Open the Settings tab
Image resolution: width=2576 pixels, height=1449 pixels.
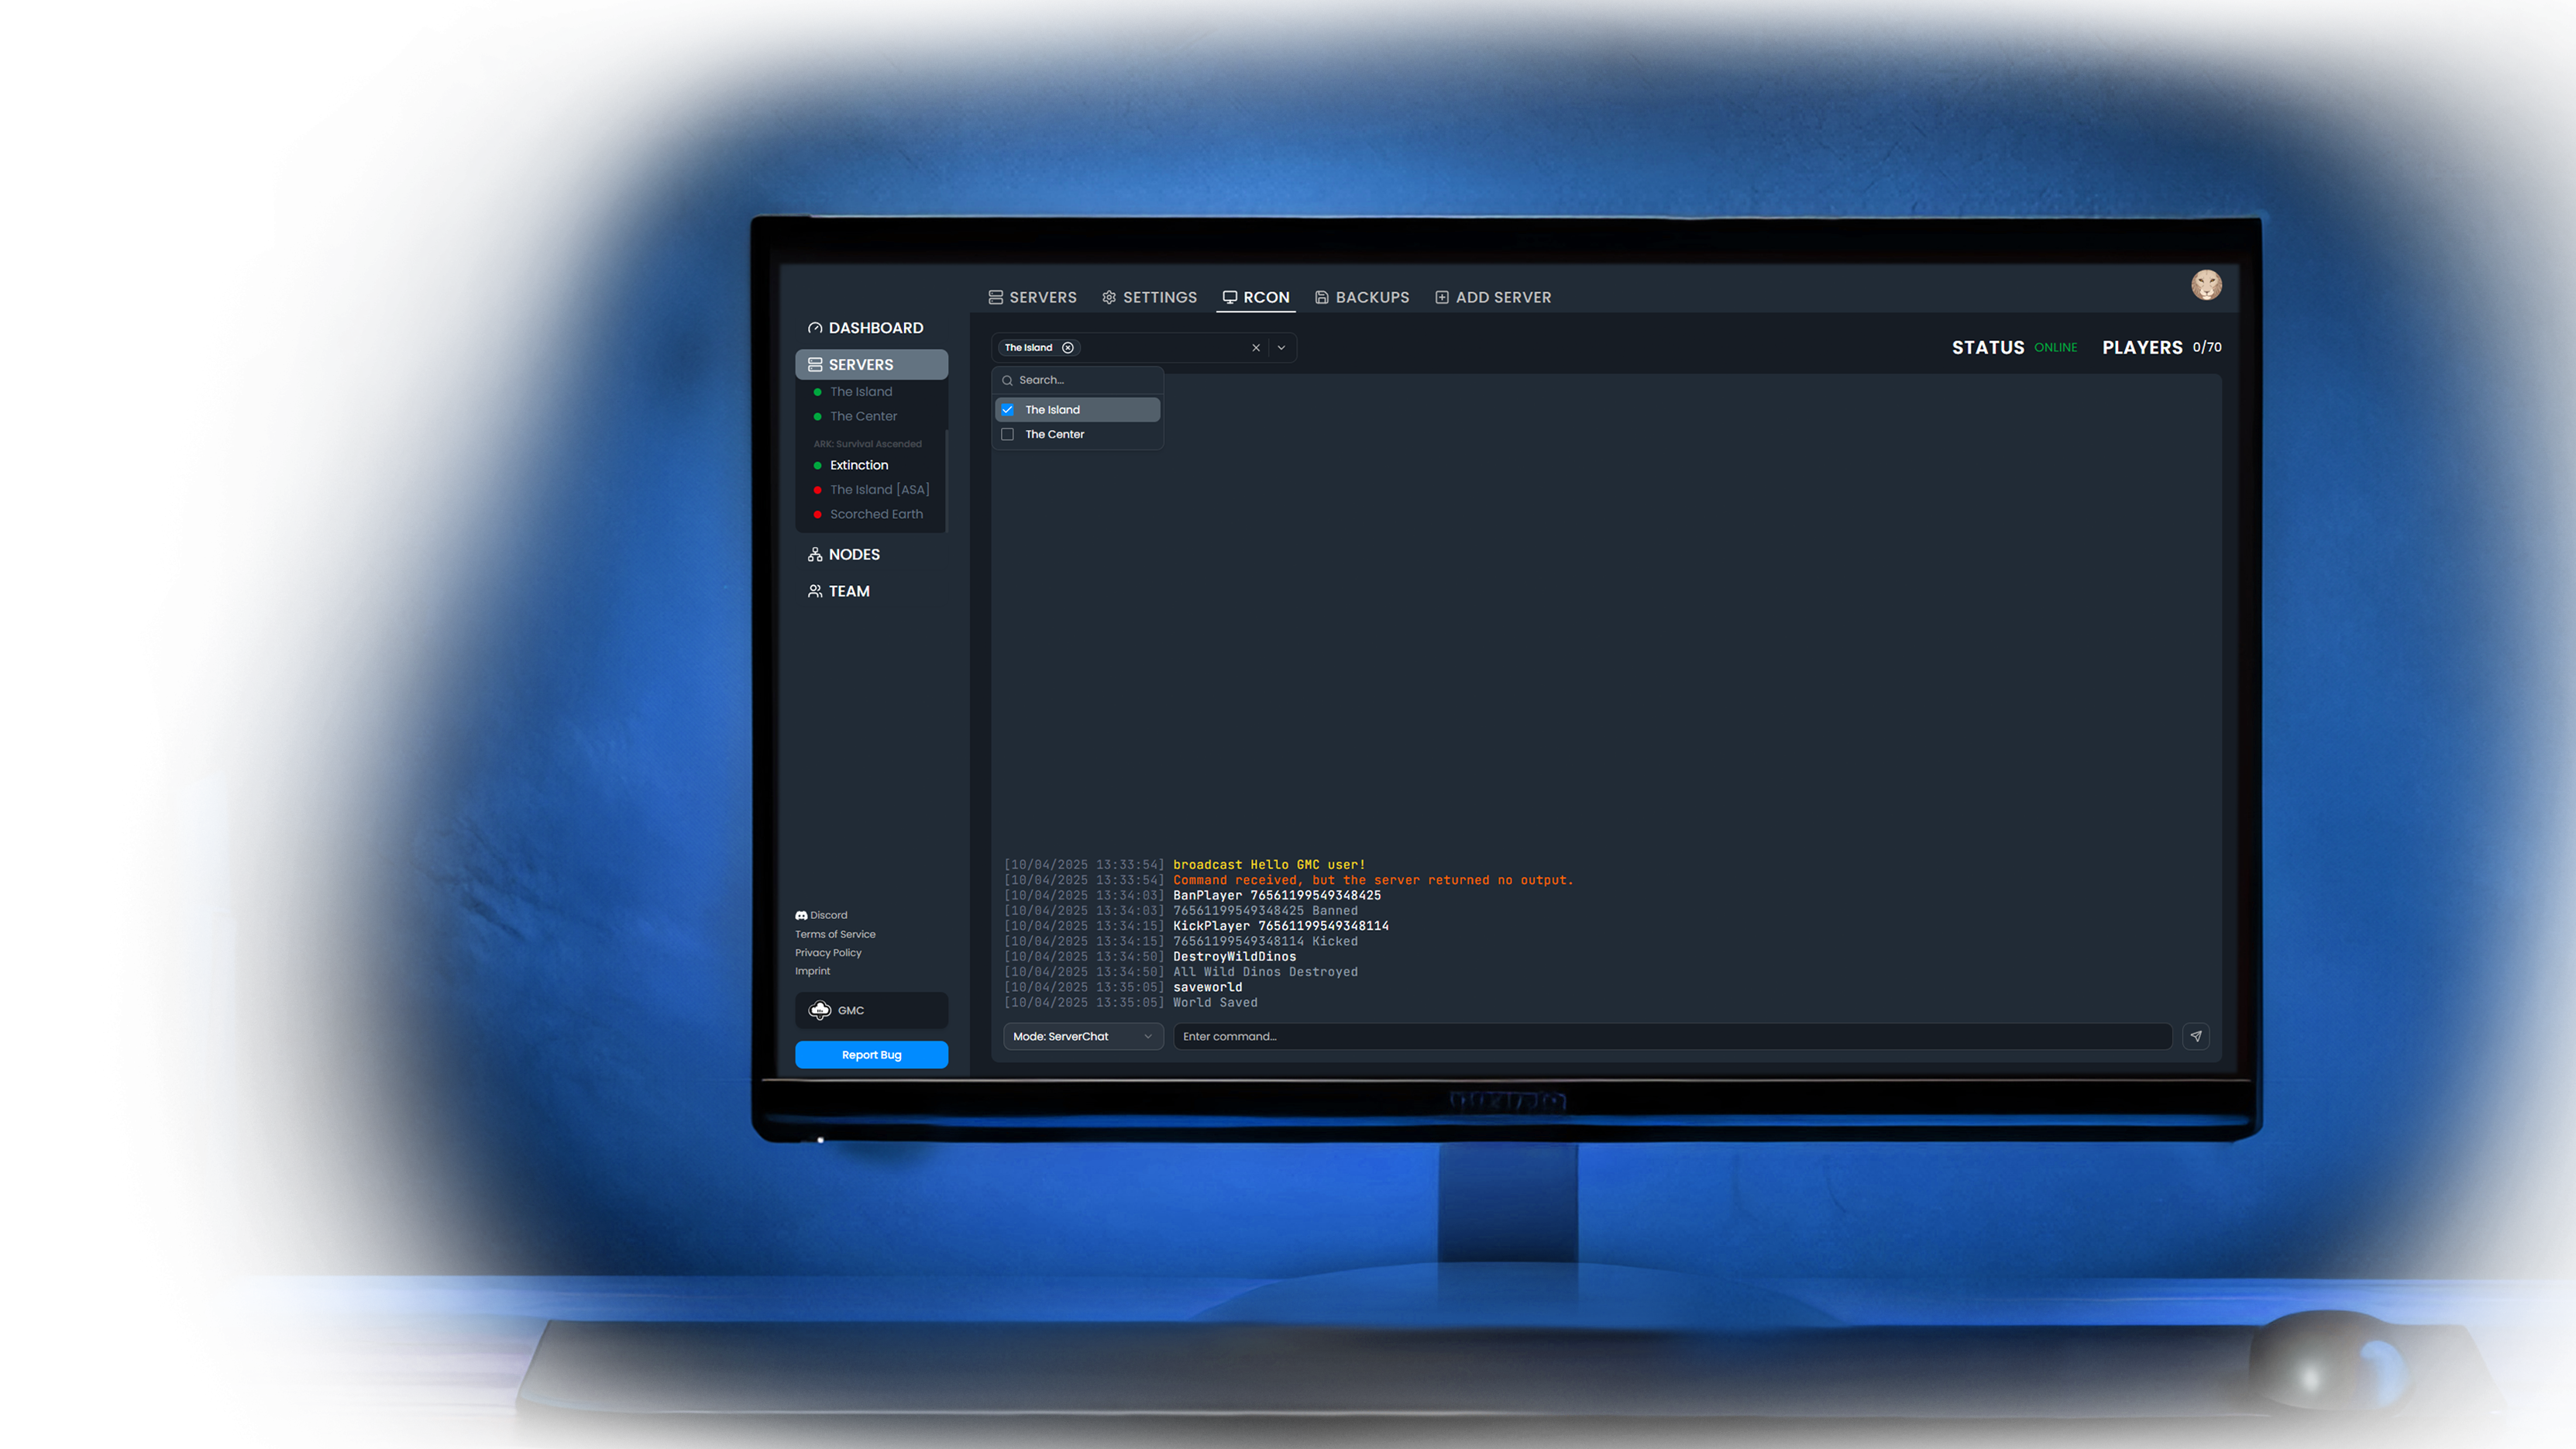[1149, 297]
